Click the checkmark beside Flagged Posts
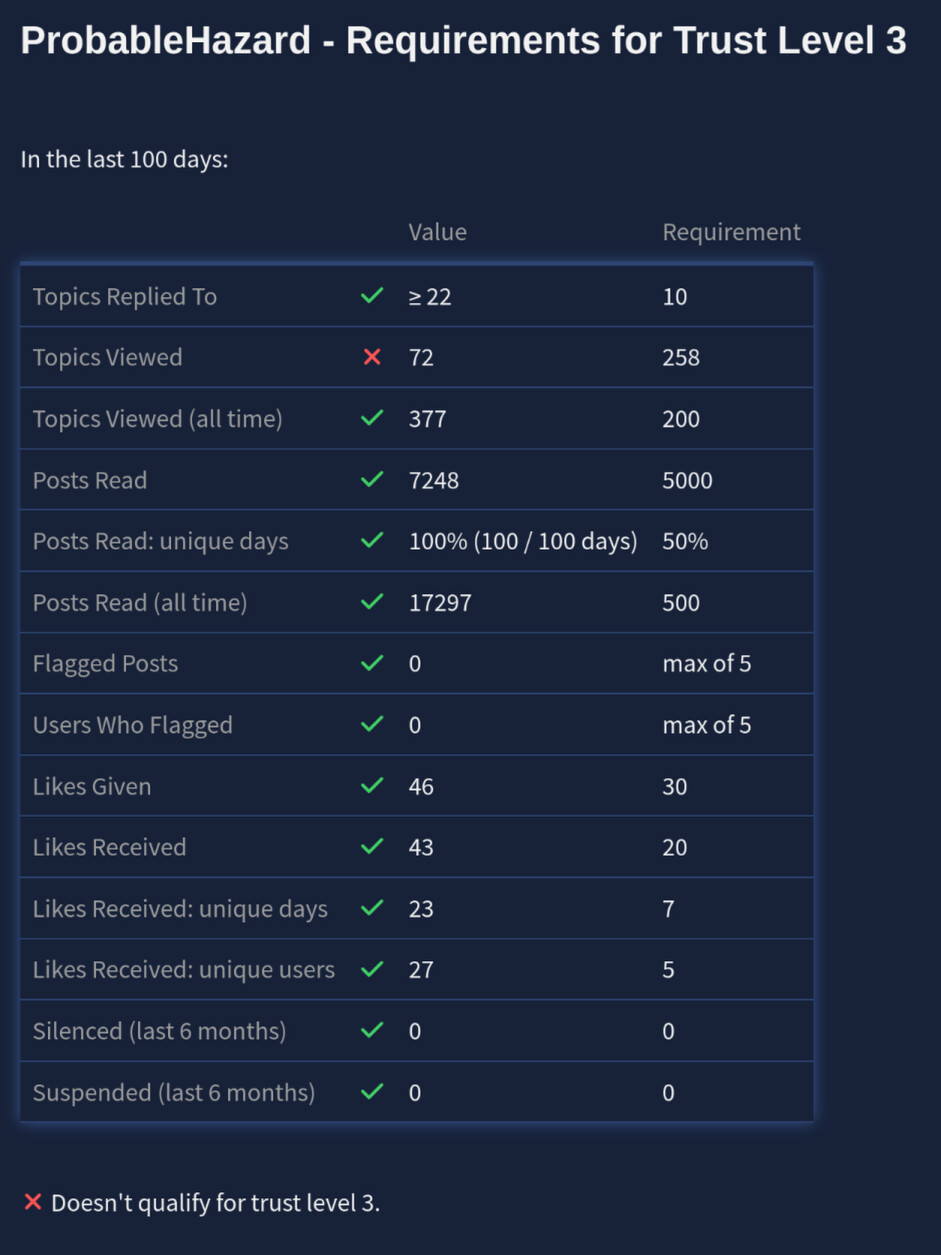Viewport: 941px width, 1255px height. 372,663
